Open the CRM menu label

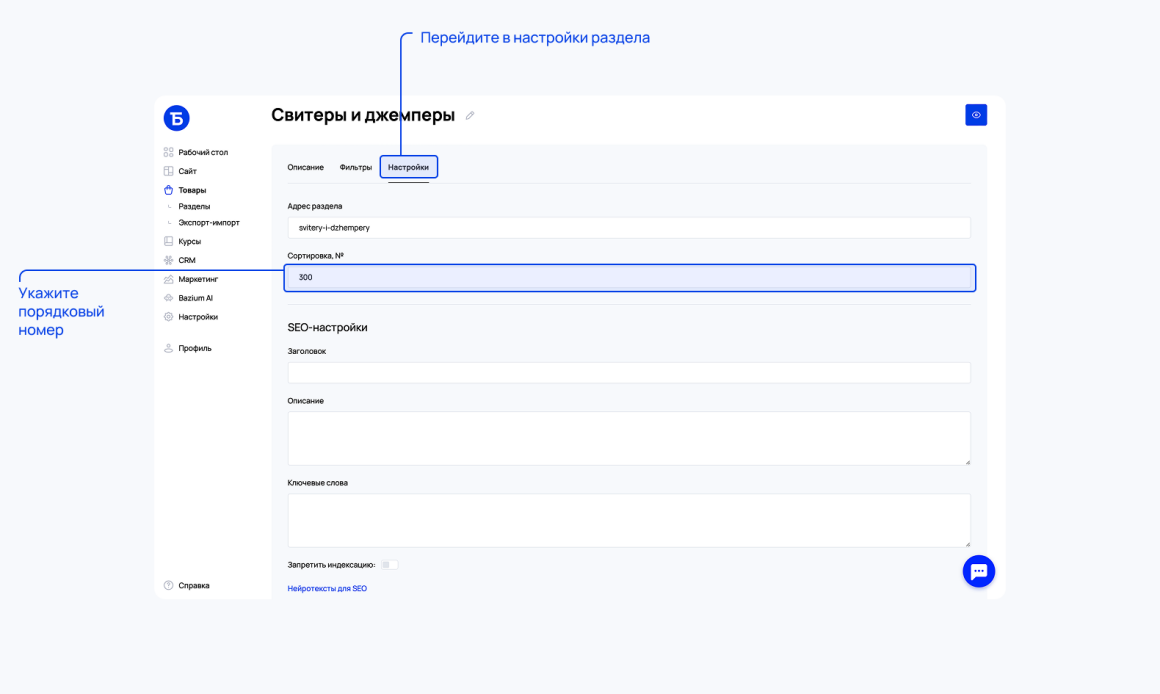(186, 260)
